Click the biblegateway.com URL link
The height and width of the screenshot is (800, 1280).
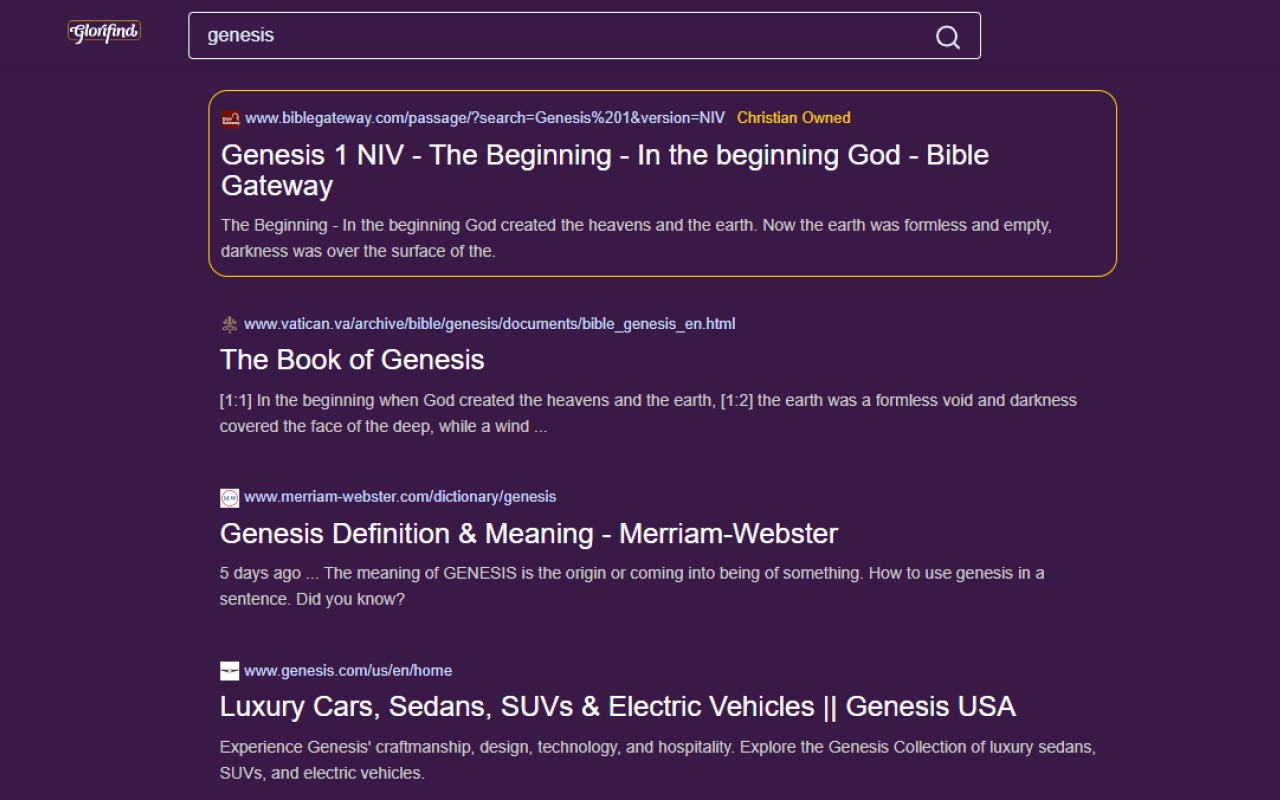pos(485,118)
